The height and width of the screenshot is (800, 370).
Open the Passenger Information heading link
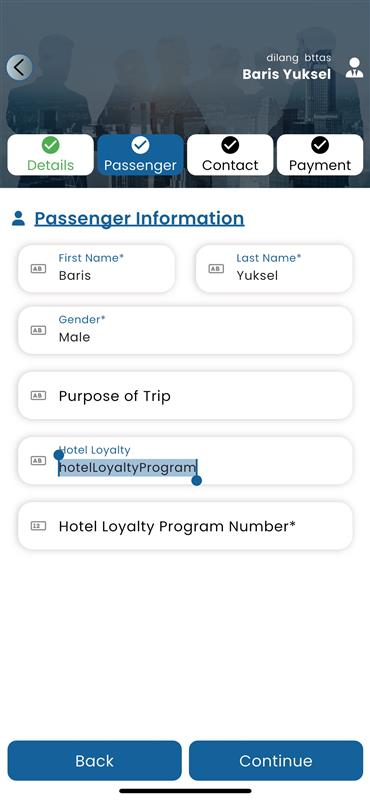coord(139,218)
